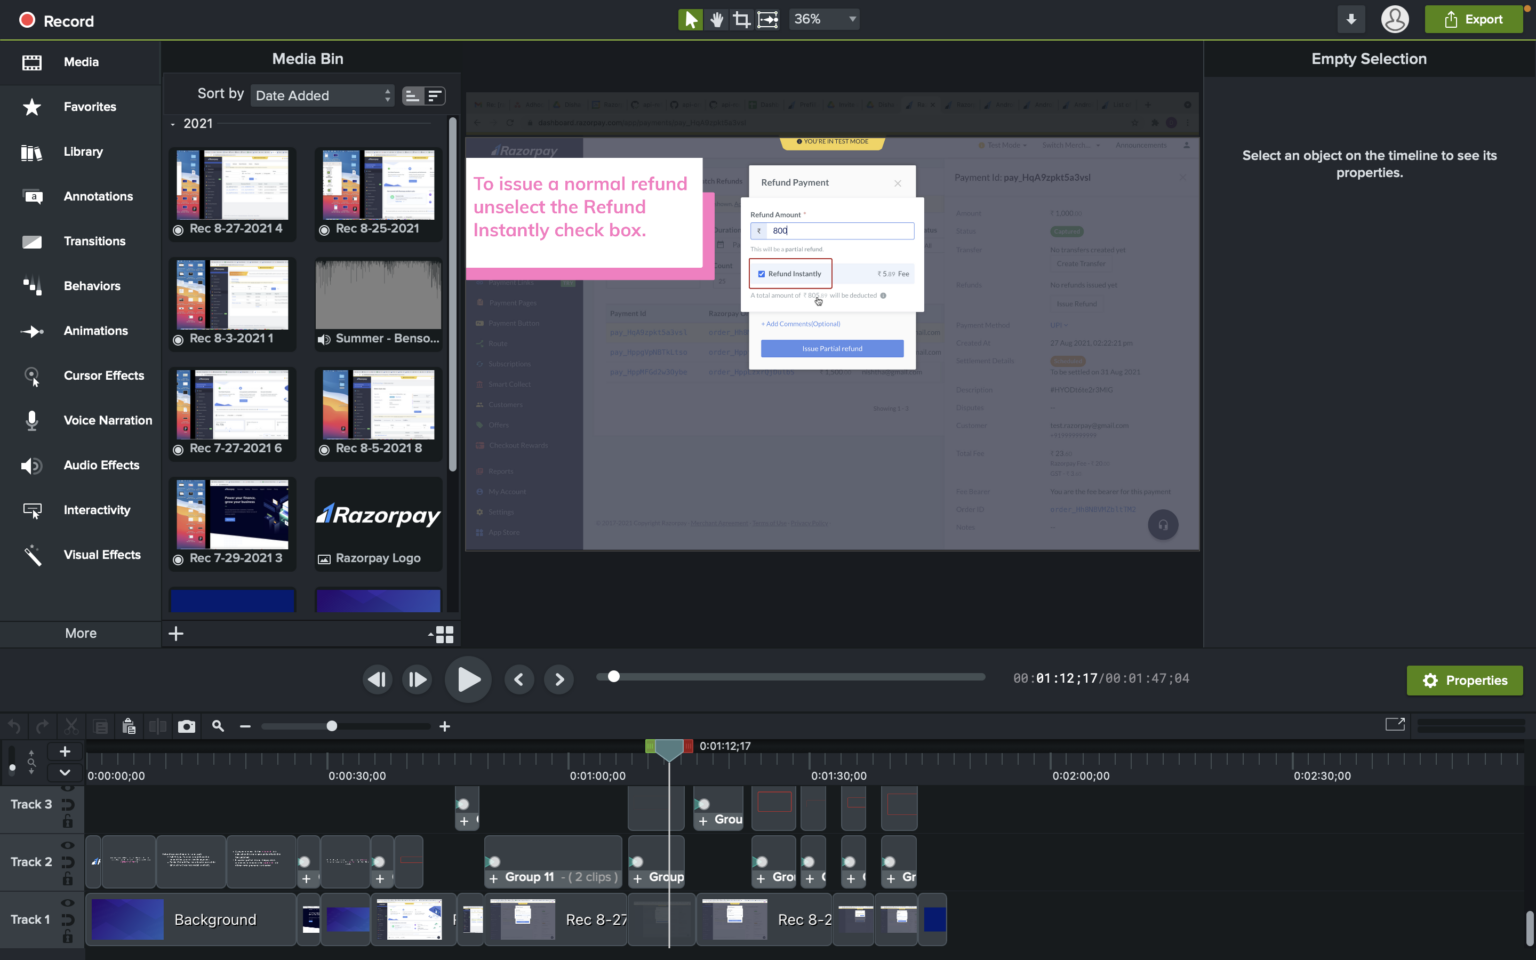Click More at the bottom of the sidebar
1536x960 pixels.
[x=79, y=633]
